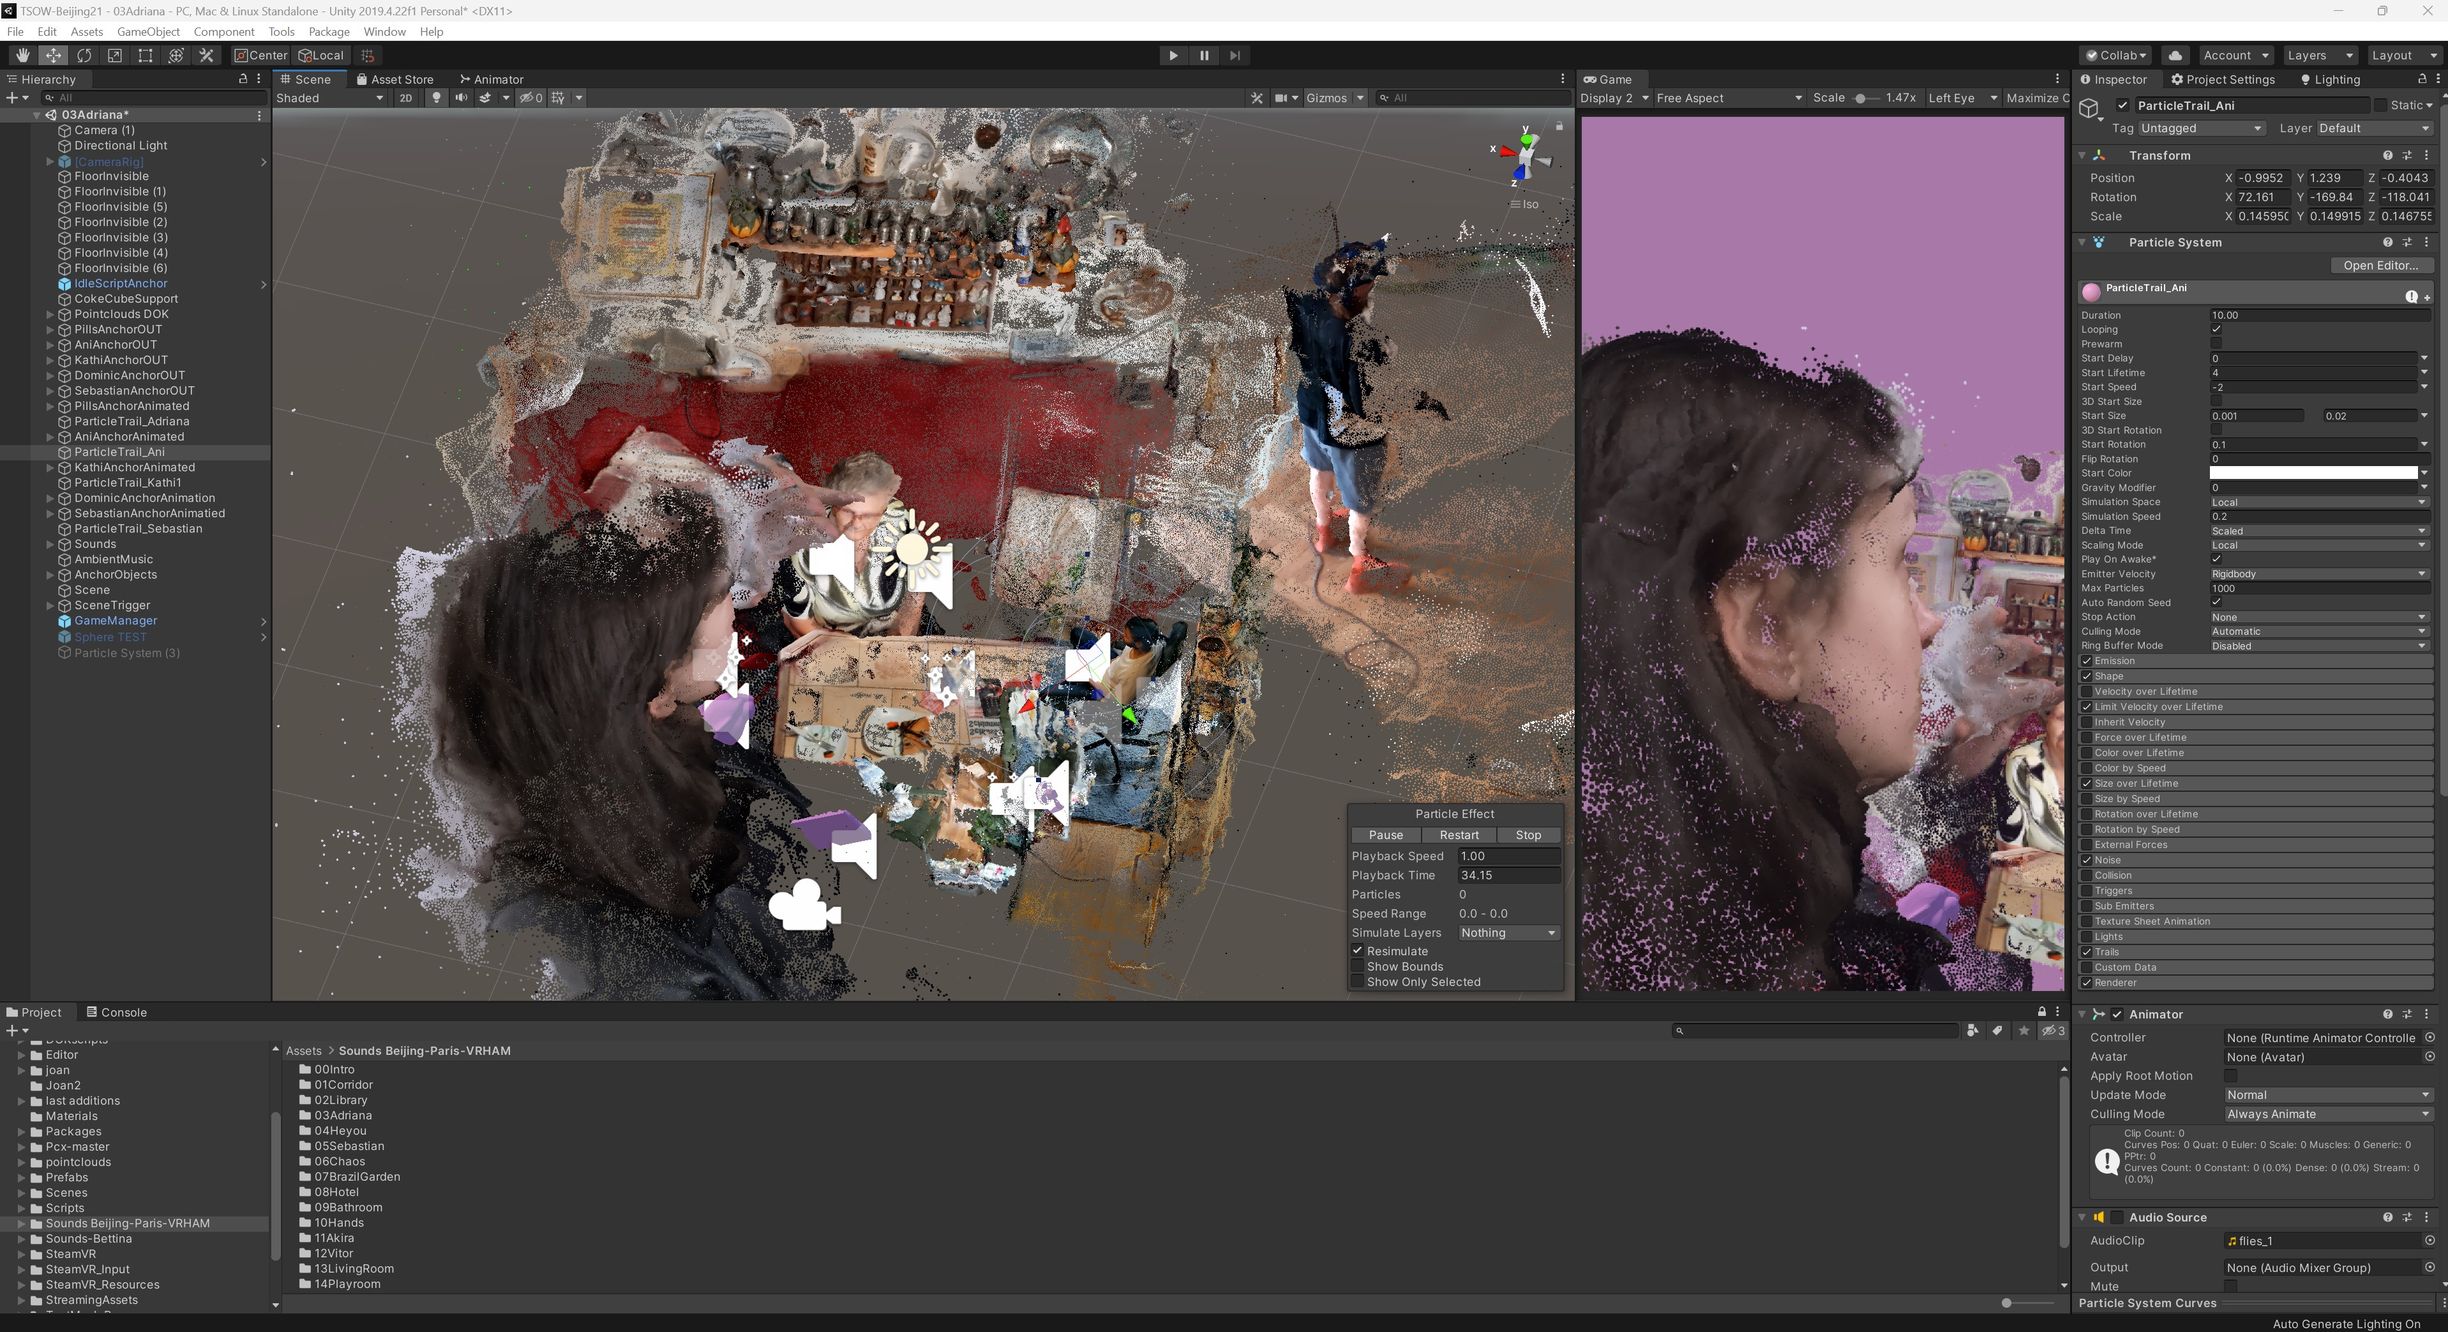
Task: Click the Open Editor button
Action: [x=2380, y=265]
